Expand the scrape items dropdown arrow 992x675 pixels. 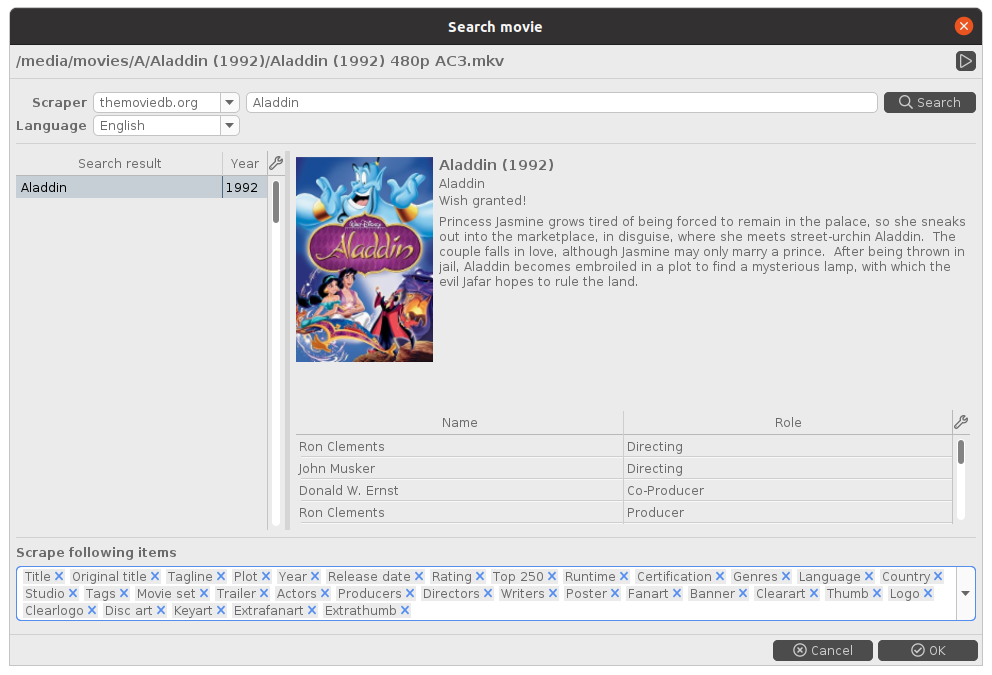pyautogui.click(x=965, y=593)
